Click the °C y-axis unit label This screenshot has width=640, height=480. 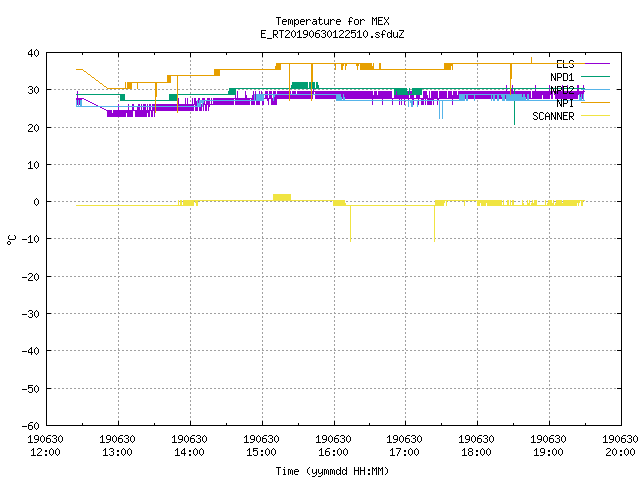11,240
